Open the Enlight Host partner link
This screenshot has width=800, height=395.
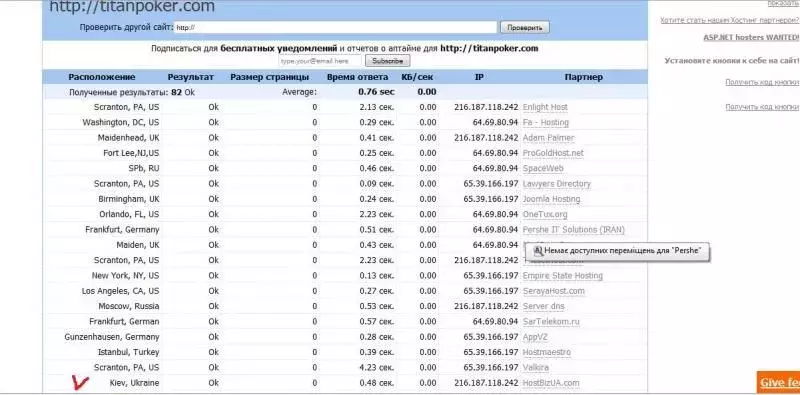(545, 107)
